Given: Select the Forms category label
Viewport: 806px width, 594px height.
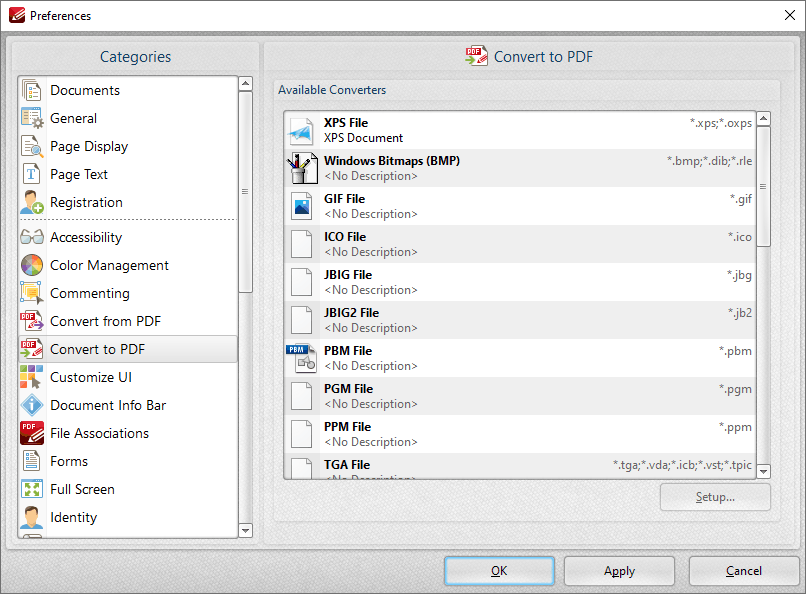Looking at the screenshot, I should click(x=69, y=461).
